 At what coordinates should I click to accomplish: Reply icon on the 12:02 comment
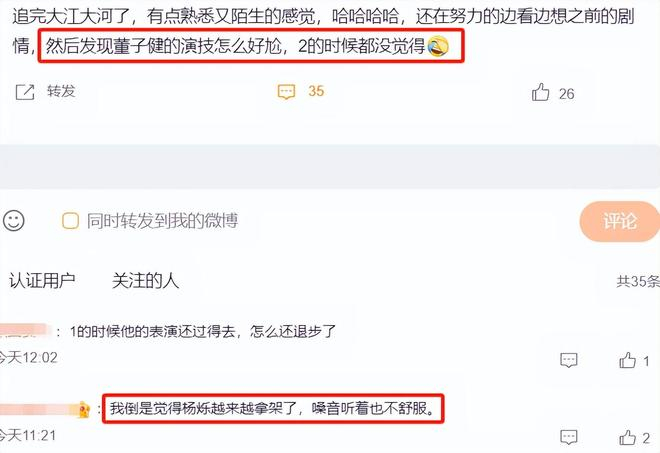tap(569, 360)
